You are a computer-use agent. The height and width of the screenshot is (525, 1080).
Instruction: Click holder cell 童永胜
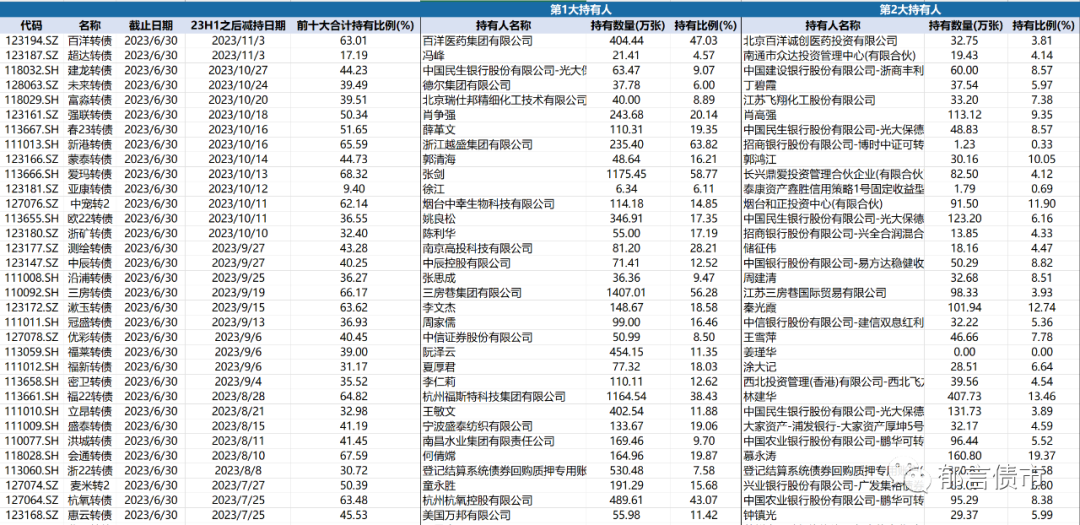pos(439,486)
